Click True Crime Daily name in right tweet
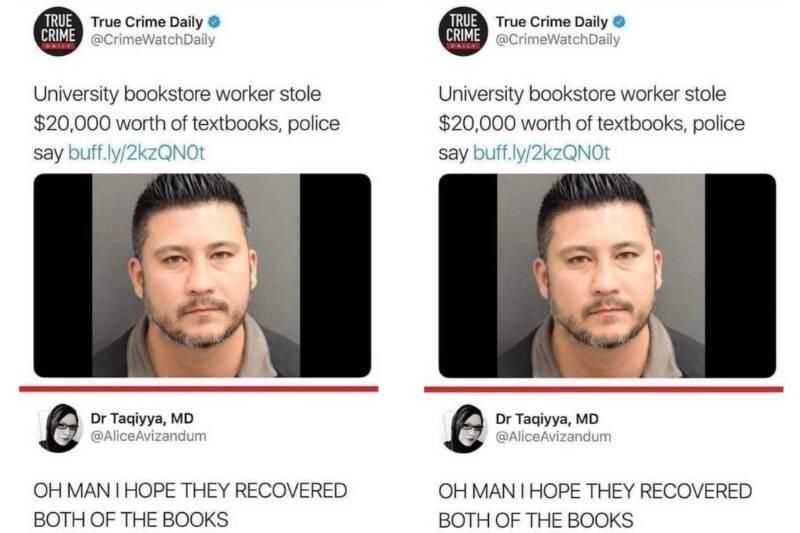Viewport: 800px width, 533px height. click(x=552, y=22)
